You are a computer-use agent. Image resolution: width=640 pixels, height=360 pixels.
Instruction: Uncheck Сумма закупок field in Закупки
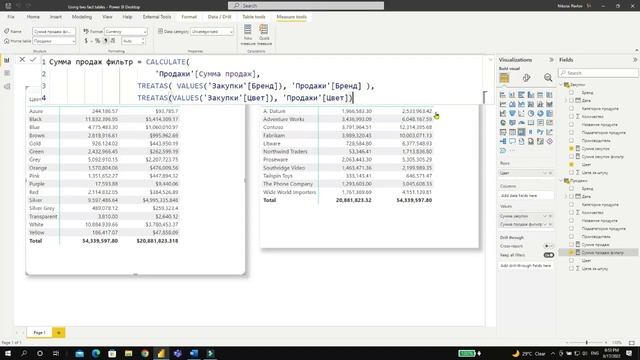click(x=571, y=149)
